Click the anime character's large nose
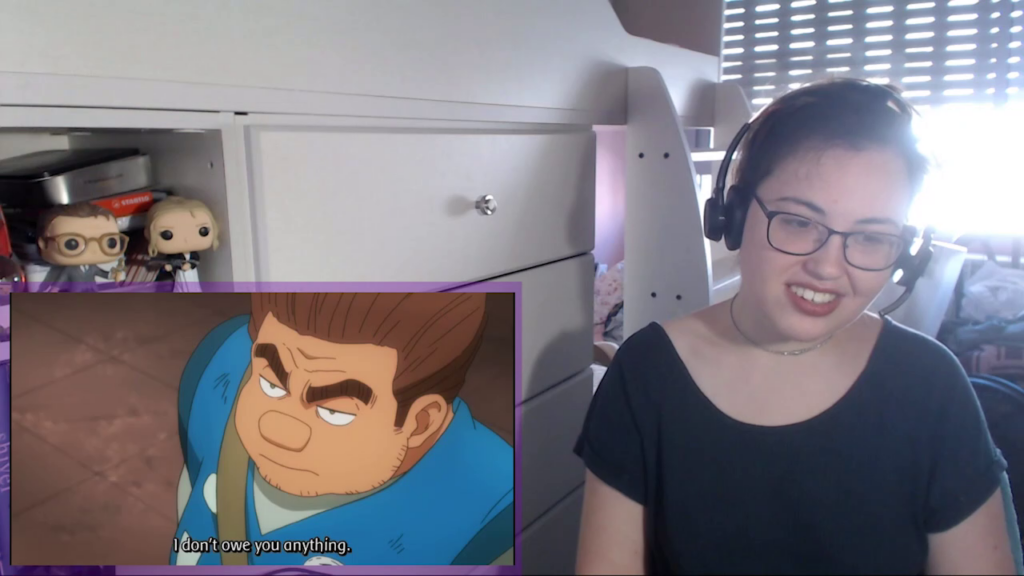 (x=284, y=429)
